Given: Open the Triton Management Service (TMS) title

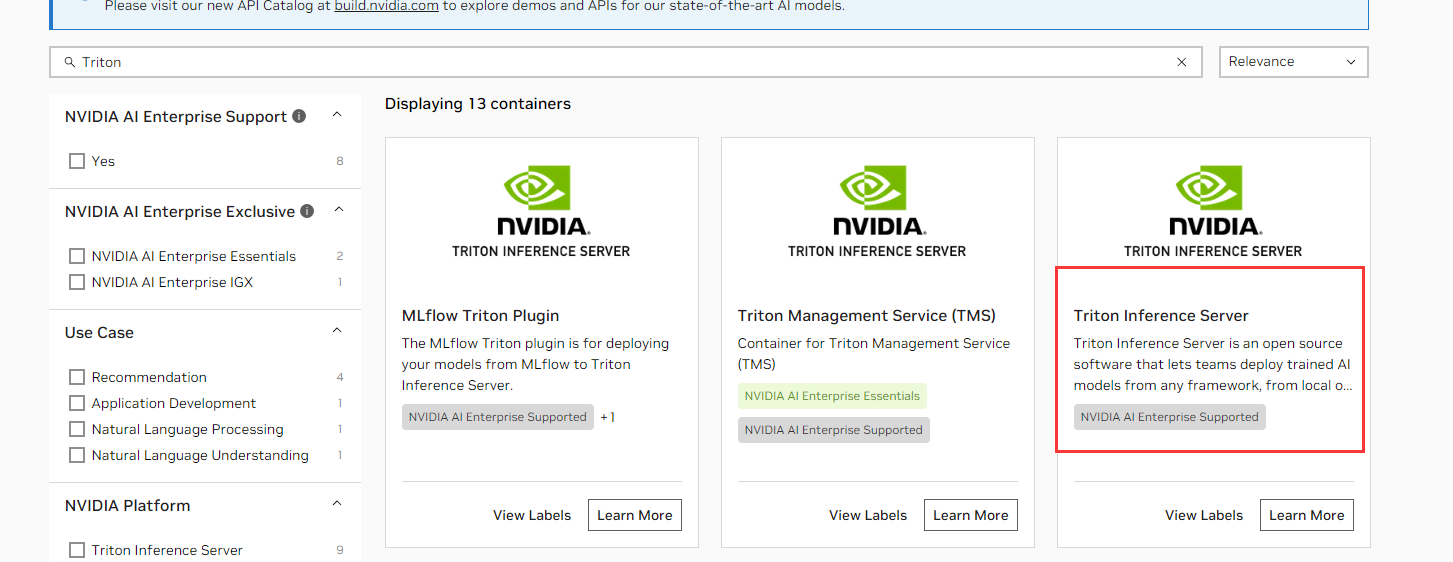Looking at the screenshot, I should [x=867, y=316].
